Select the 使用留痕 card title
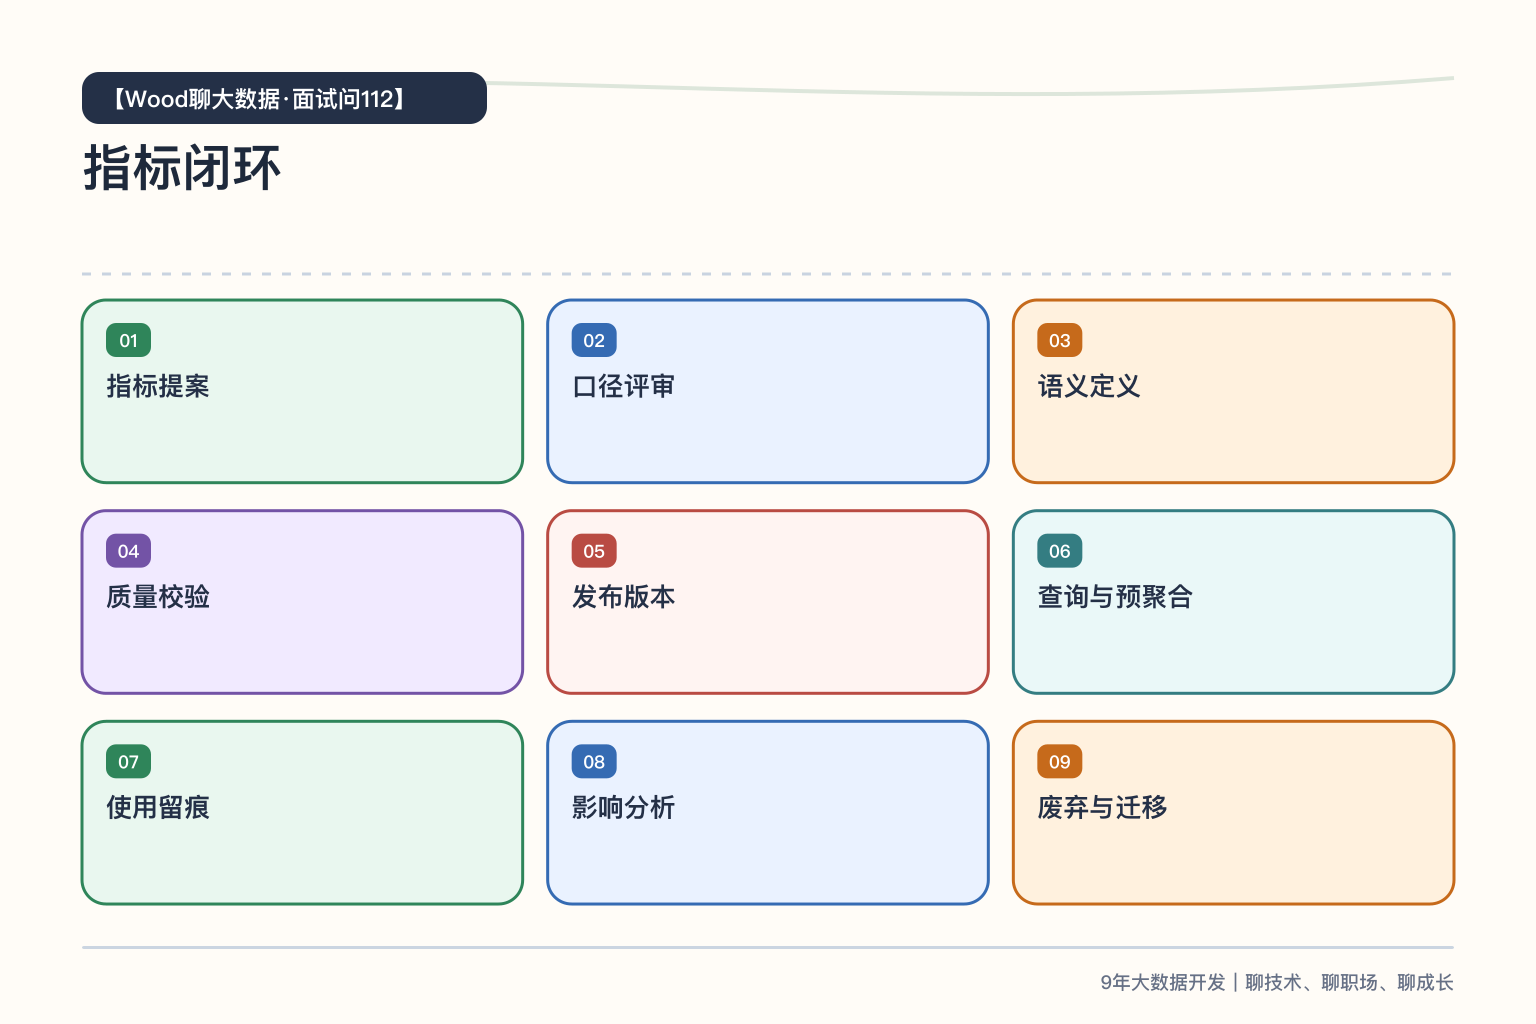 pyautogui.click(x=158, y=808)
